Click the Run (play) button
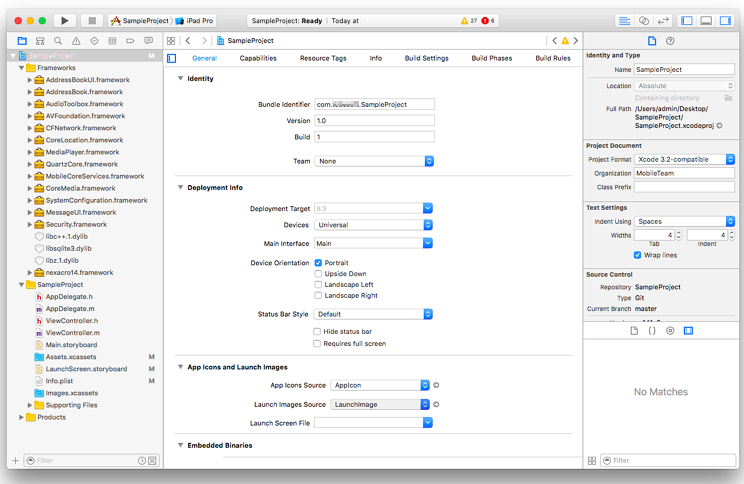Screen dimensions: 744x484 (65, 20)
